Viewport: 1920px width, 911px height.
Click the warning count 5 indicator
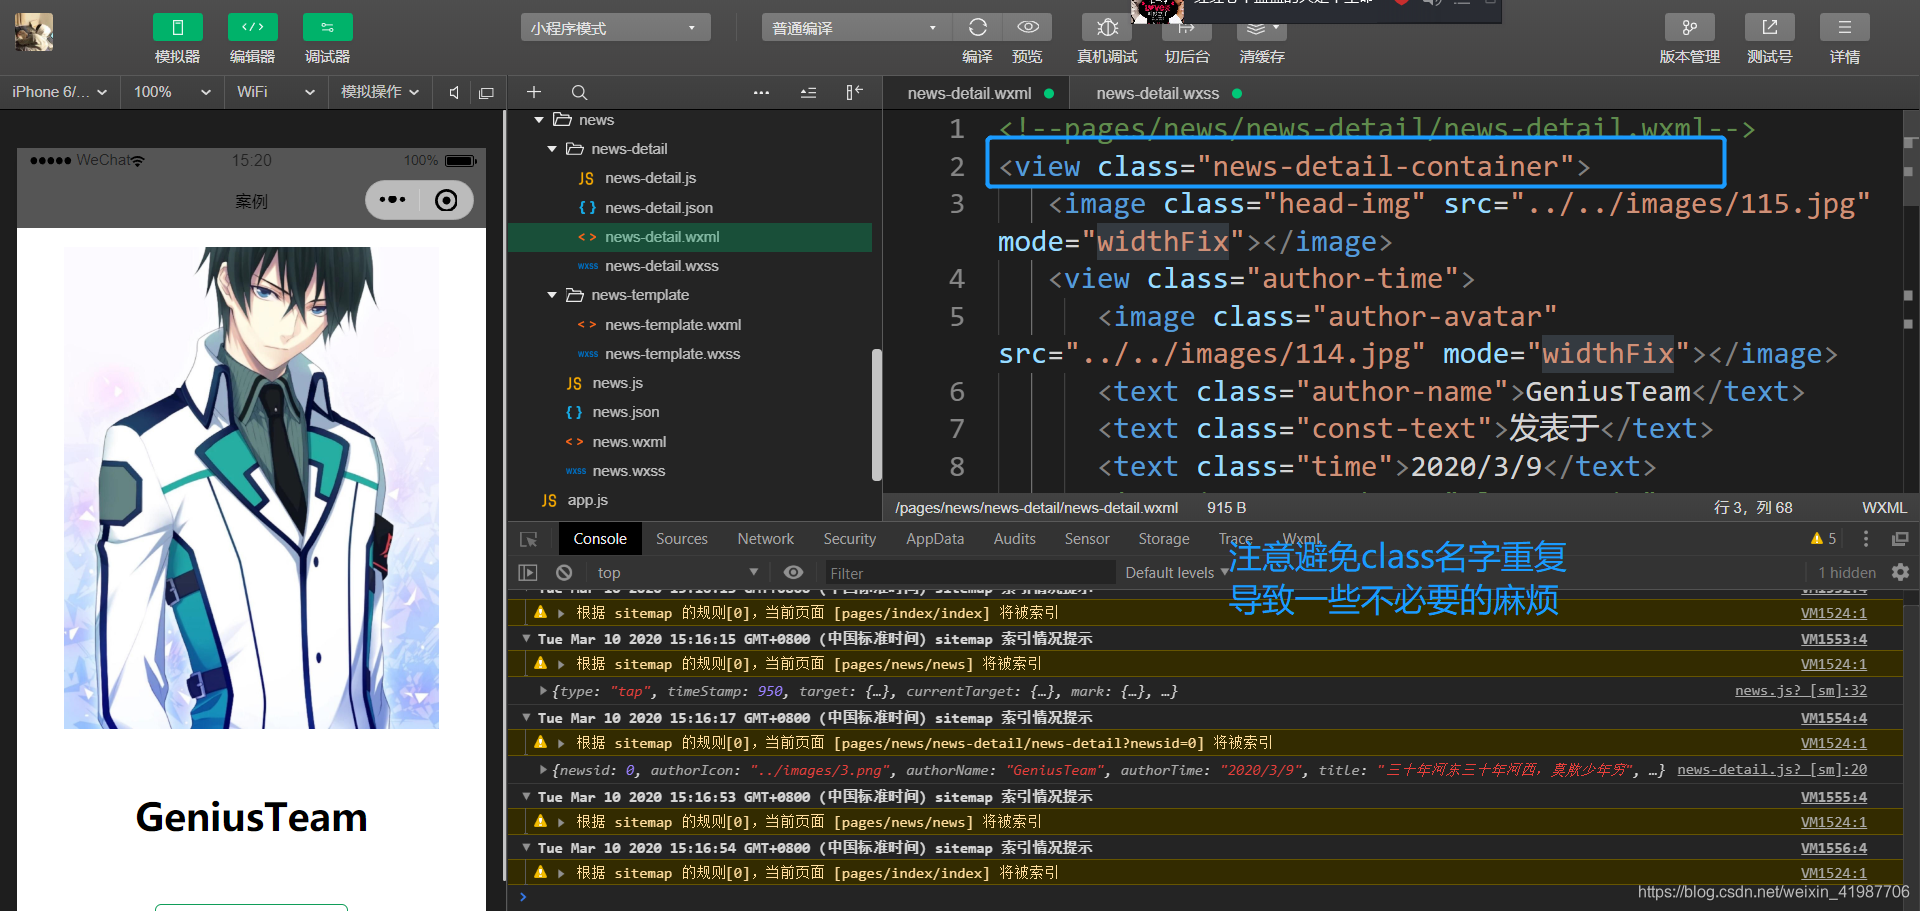(x=1823, y=539)
